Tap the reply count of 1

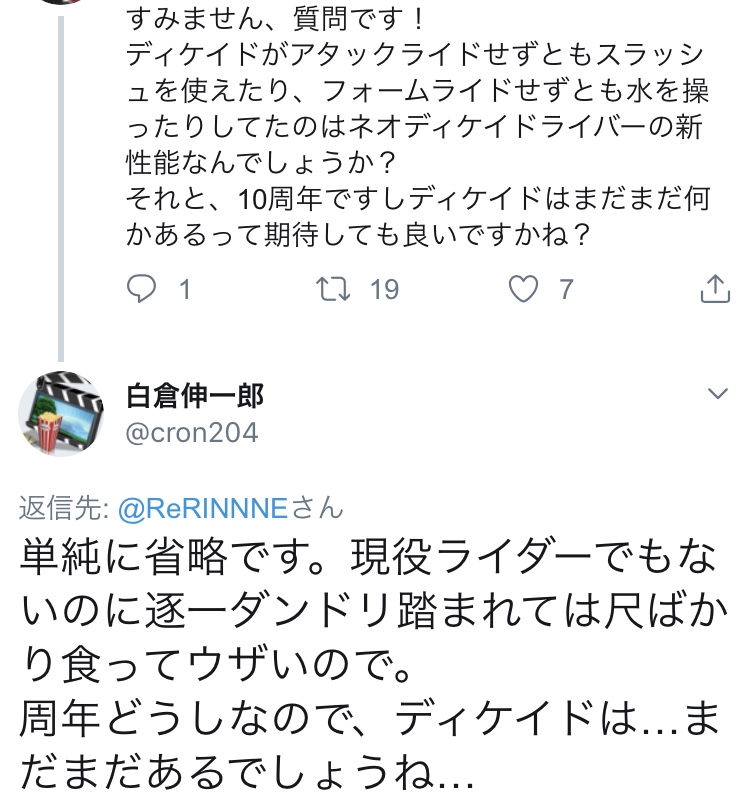coord(184,289)
